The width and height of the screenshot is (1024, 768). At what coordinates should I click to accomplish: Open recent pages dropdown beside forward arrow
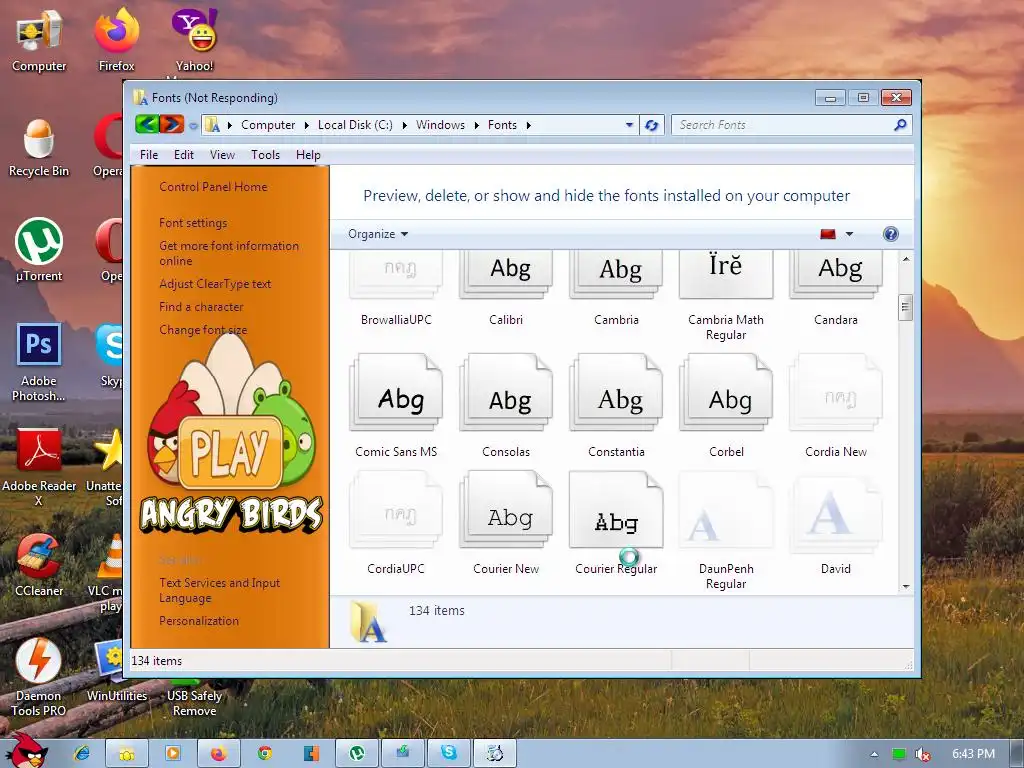(x=193, y=125)
